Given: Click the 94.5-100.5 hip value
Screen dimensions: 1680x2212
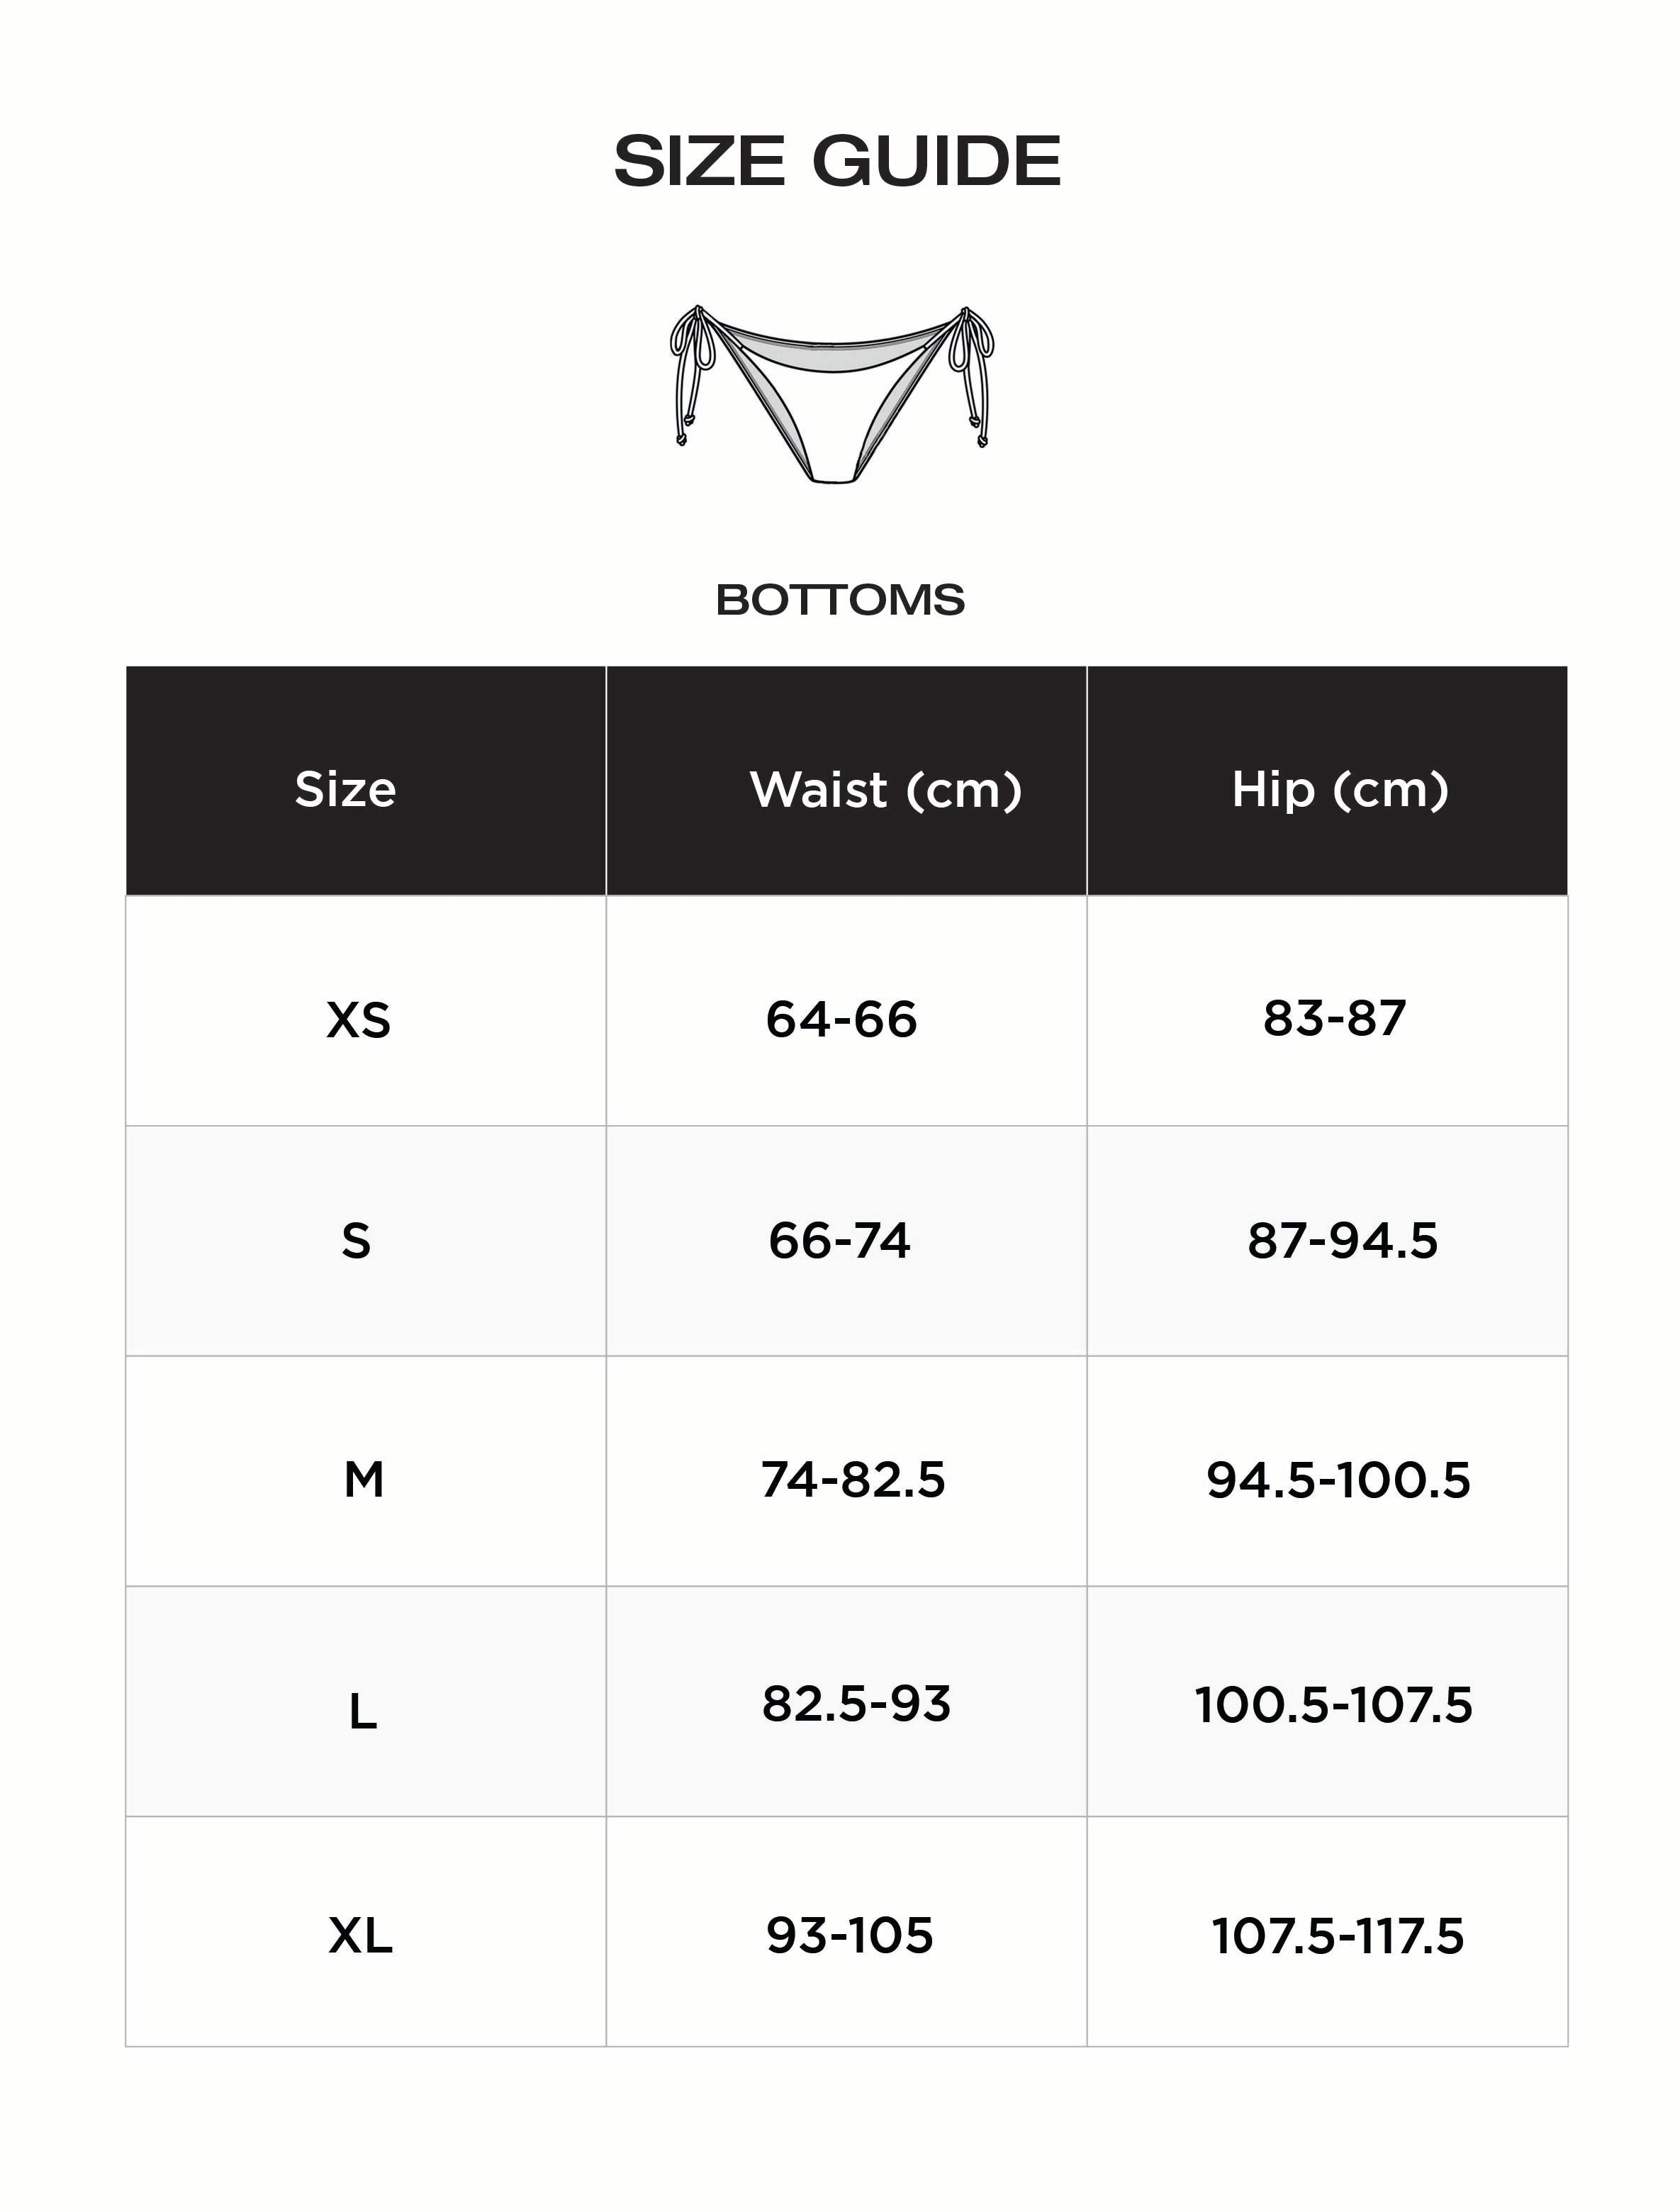Looking at the screenshot, I should click(1338, 1480).
